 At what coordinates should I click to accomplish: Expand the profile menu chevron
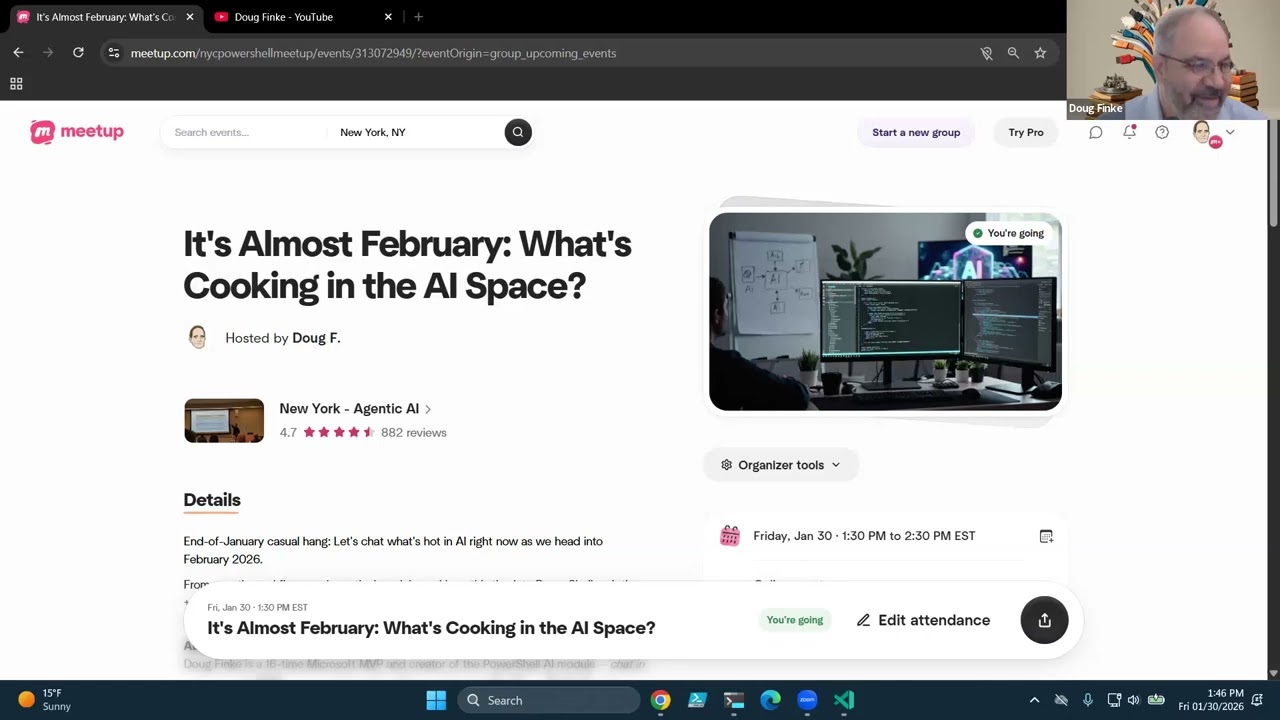(1230, 132)
